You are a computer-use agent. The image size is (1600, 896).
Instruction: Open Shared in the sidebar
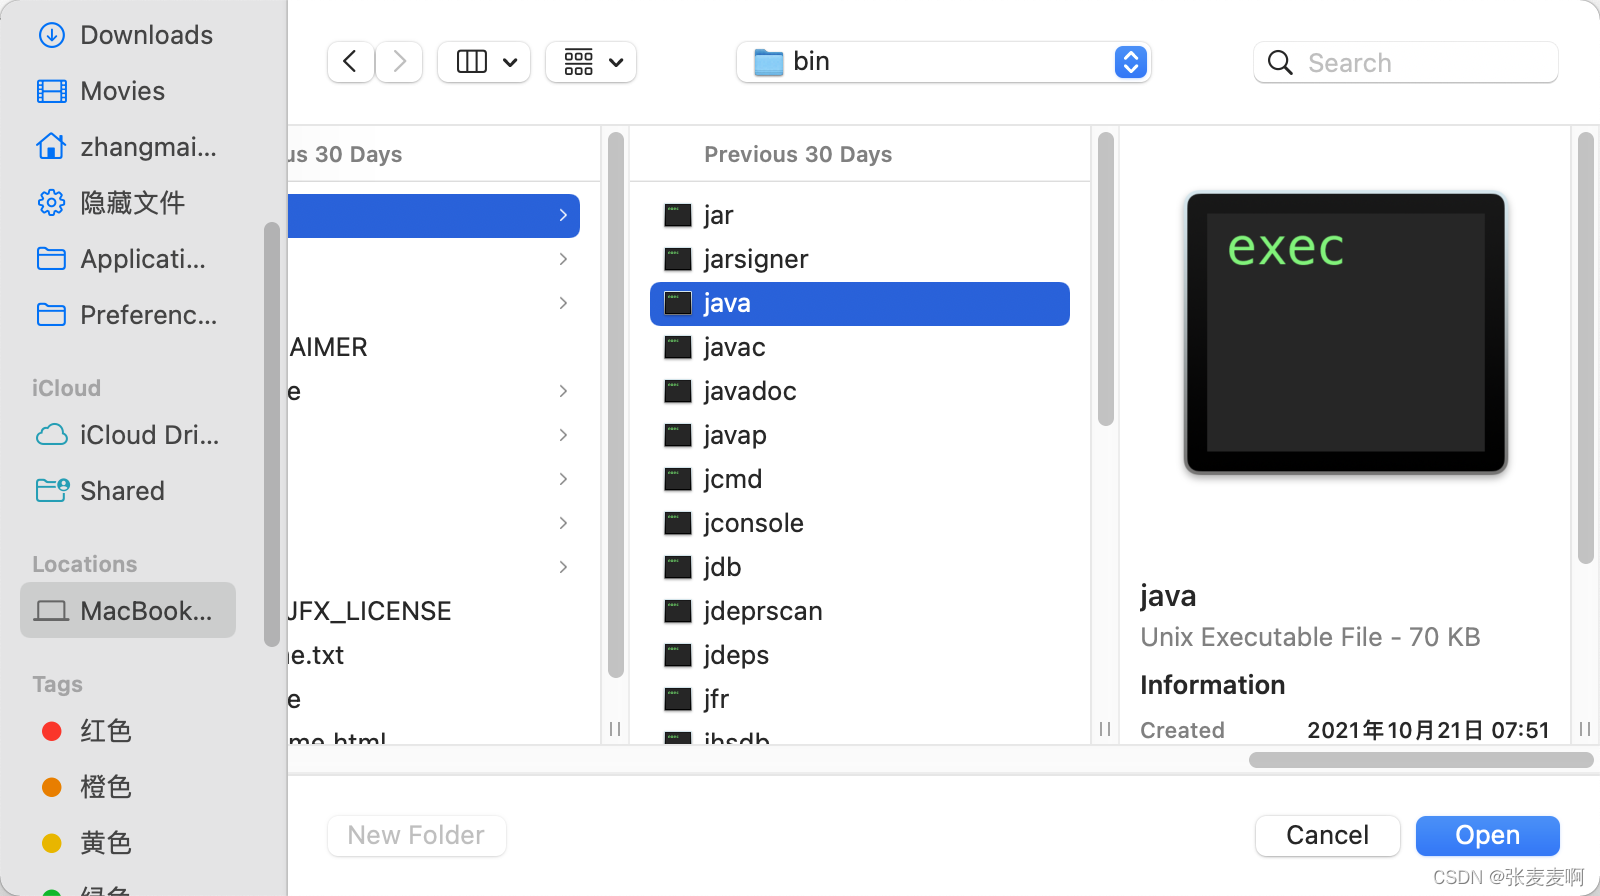(128, 491)
